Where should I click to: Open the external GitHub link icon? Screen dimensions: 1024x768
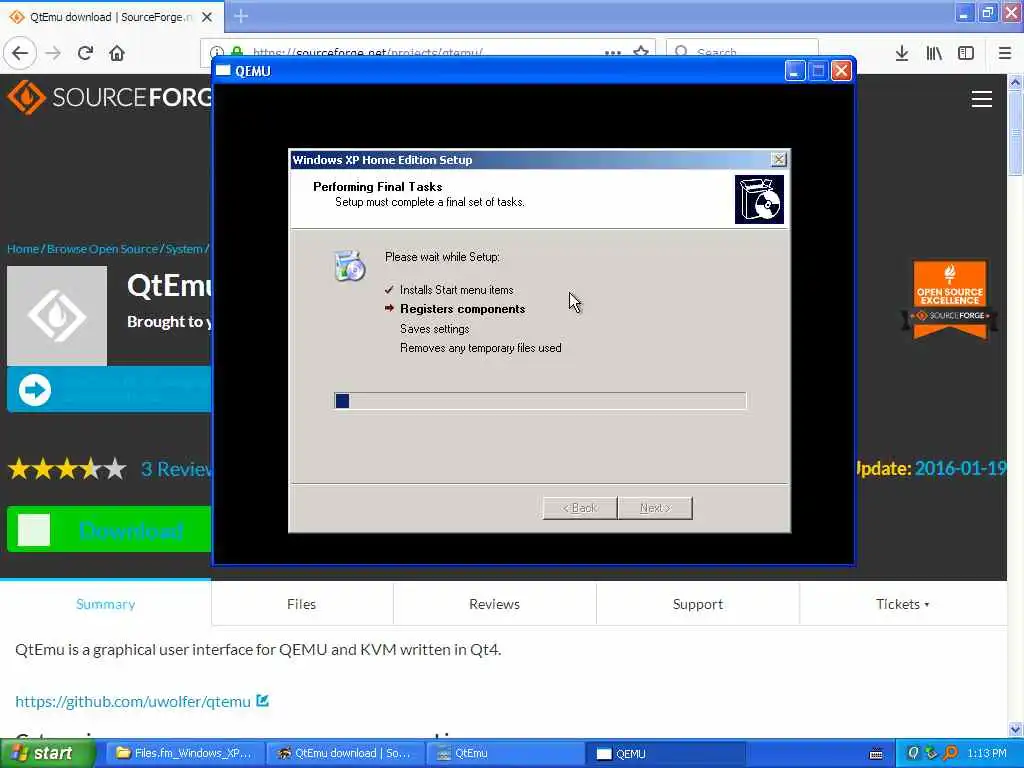pos(263,701)
